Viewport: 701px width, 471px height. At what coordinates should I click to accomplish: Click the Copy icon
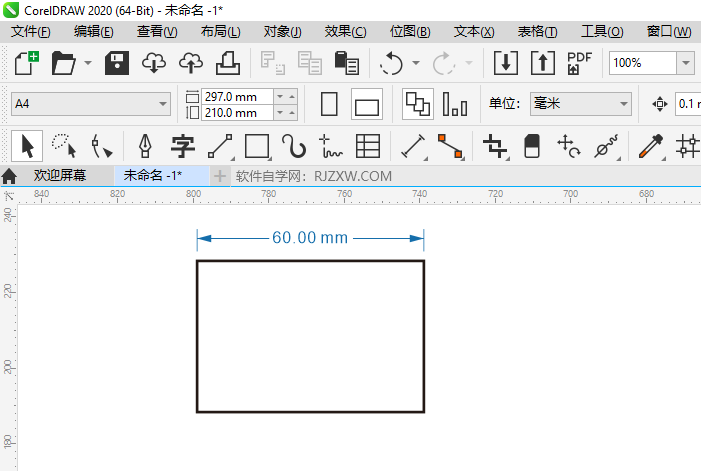click(x=310, y=63)
